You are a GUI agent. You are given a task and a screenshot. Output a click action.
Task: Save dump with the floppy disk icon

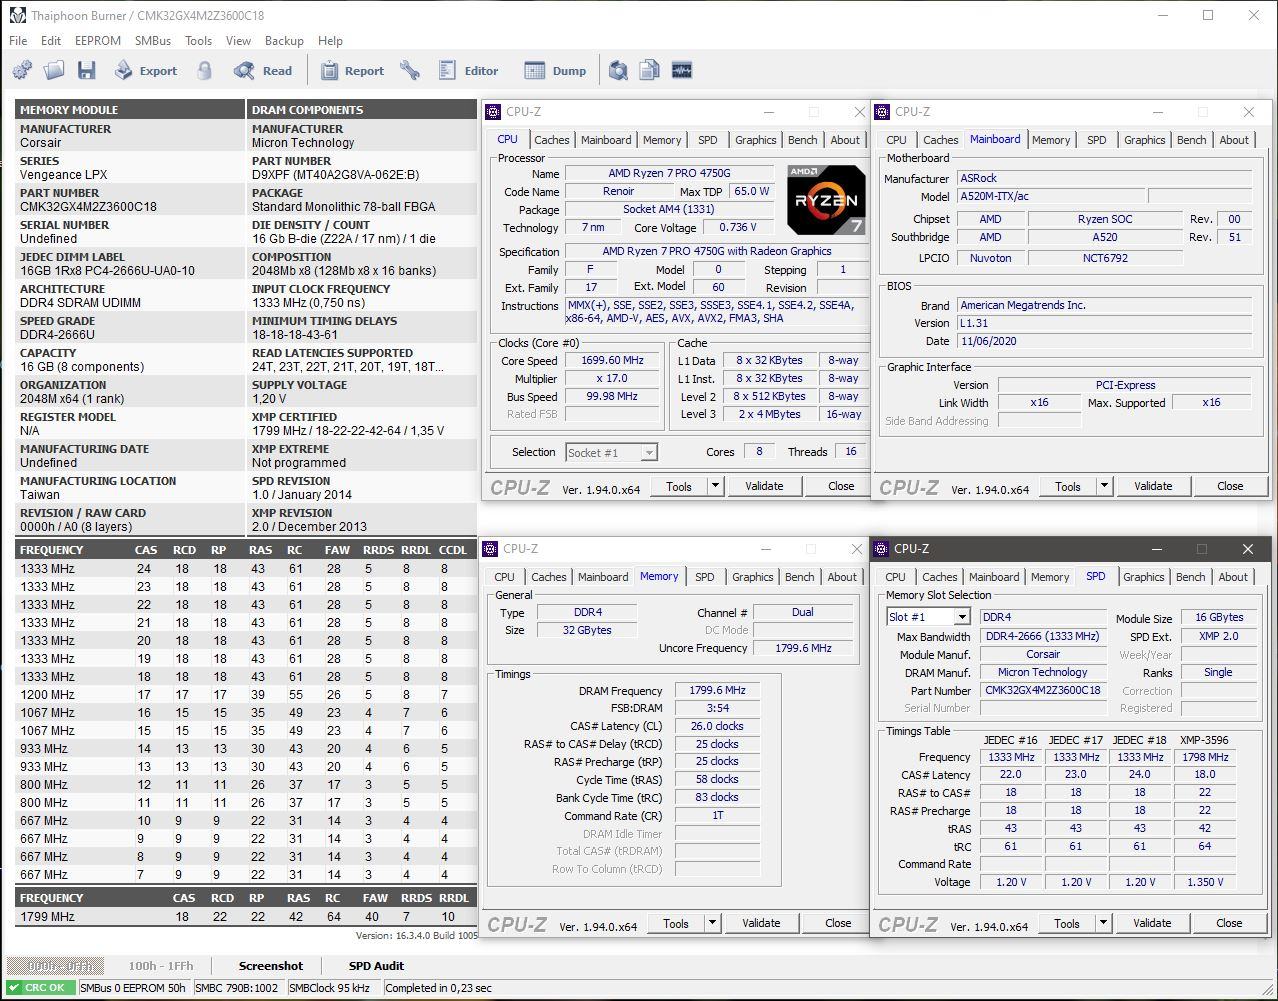pyautogui.click(x=87, y=70)
